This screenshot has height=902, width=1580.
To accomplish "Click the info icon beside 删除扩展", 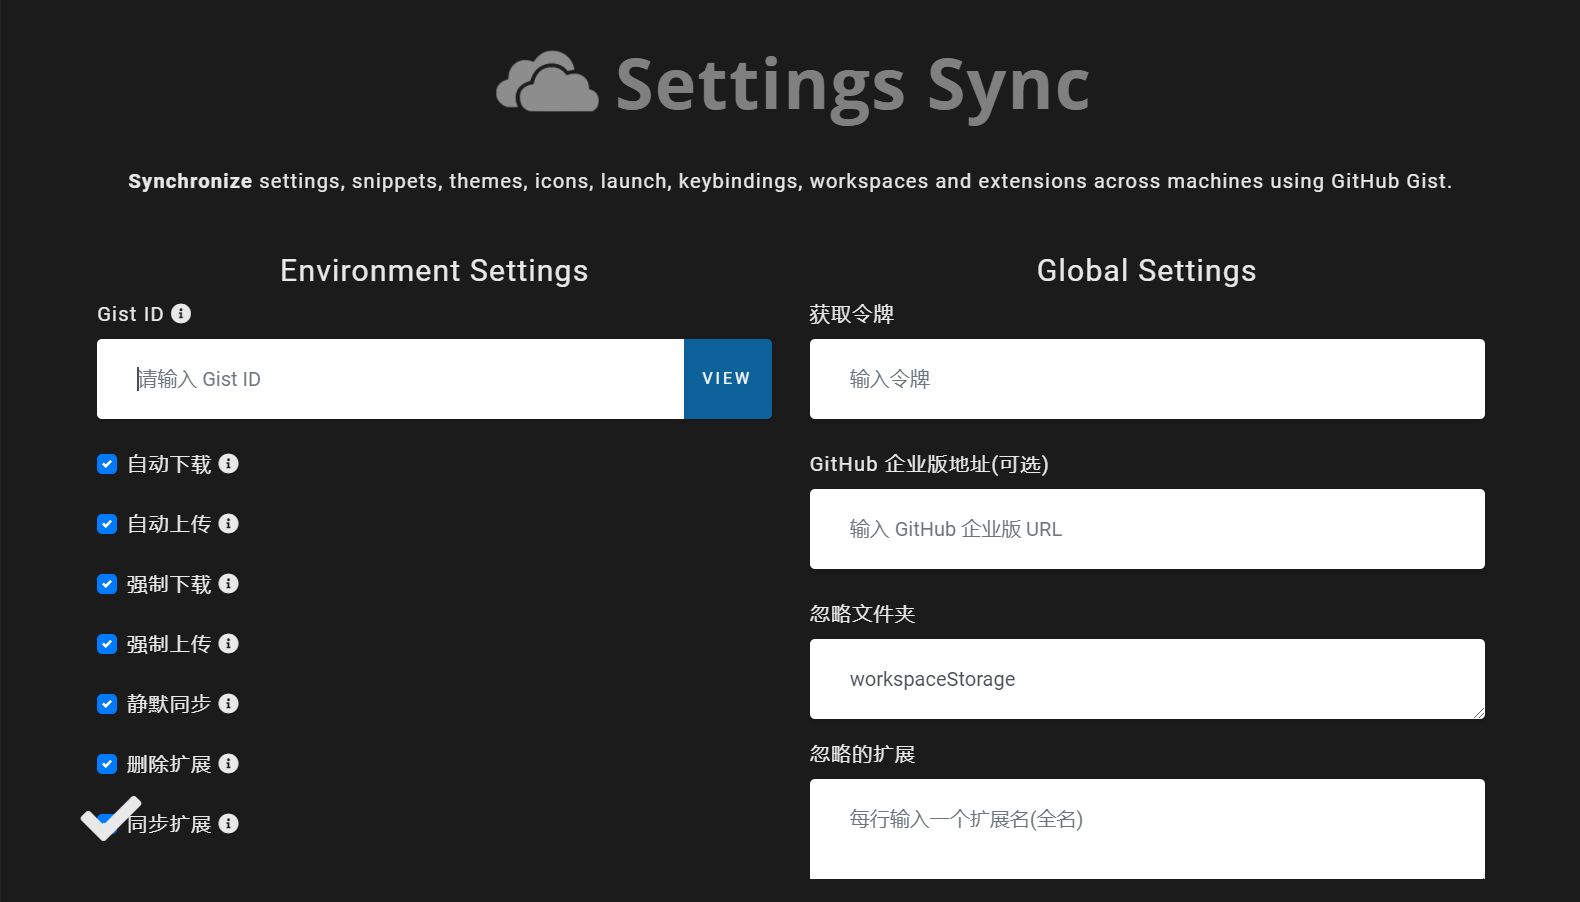I will tap(229, 764).
